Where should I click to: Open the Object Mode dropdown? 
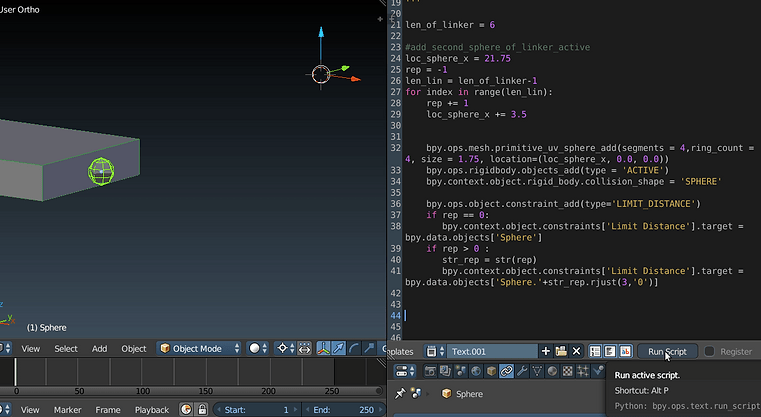[199, 349]
